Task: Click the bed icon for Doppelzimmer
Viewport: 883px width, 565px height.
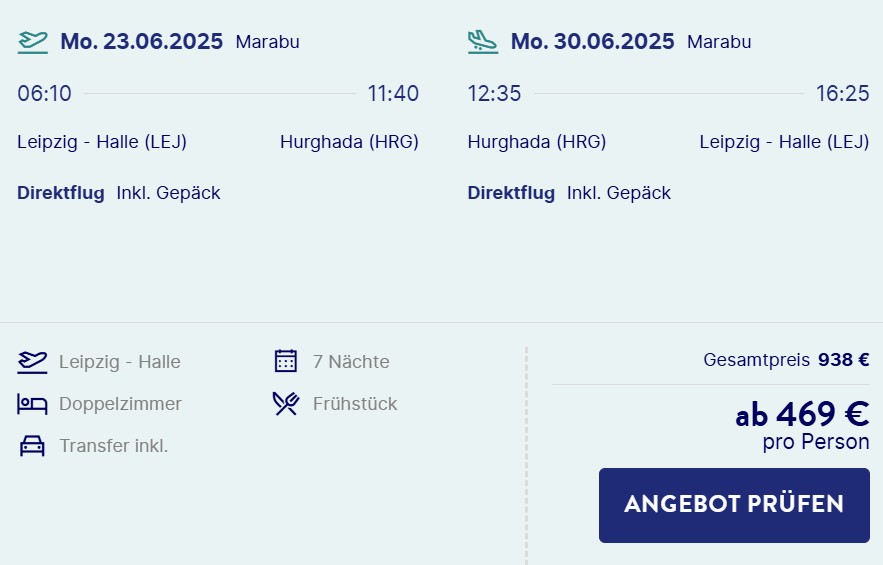Action: pos(32,404)
